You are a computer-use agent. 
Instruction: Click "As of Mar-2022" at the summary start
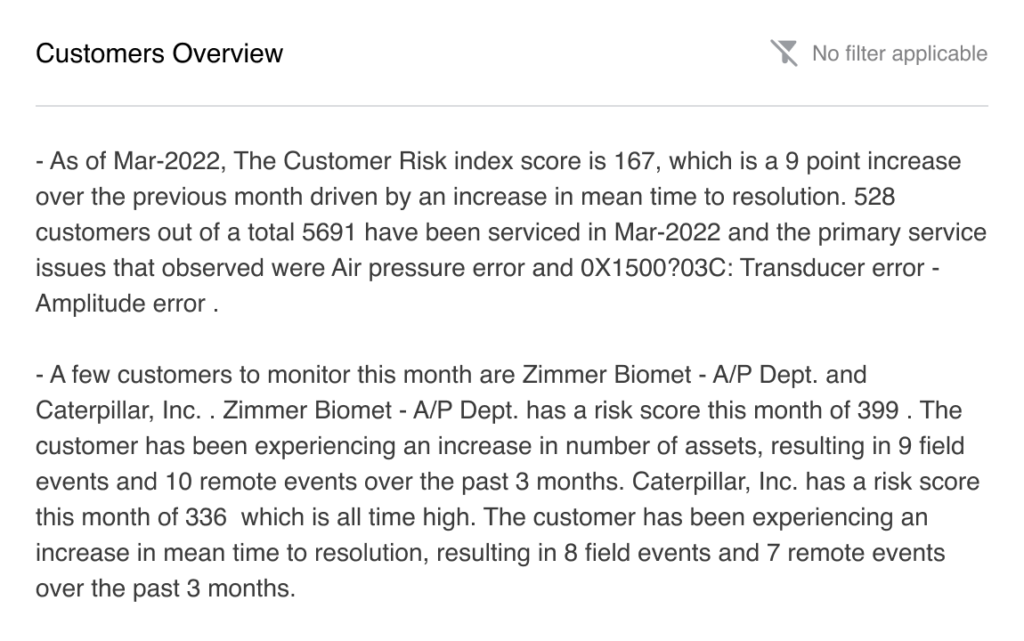point(114,161)
